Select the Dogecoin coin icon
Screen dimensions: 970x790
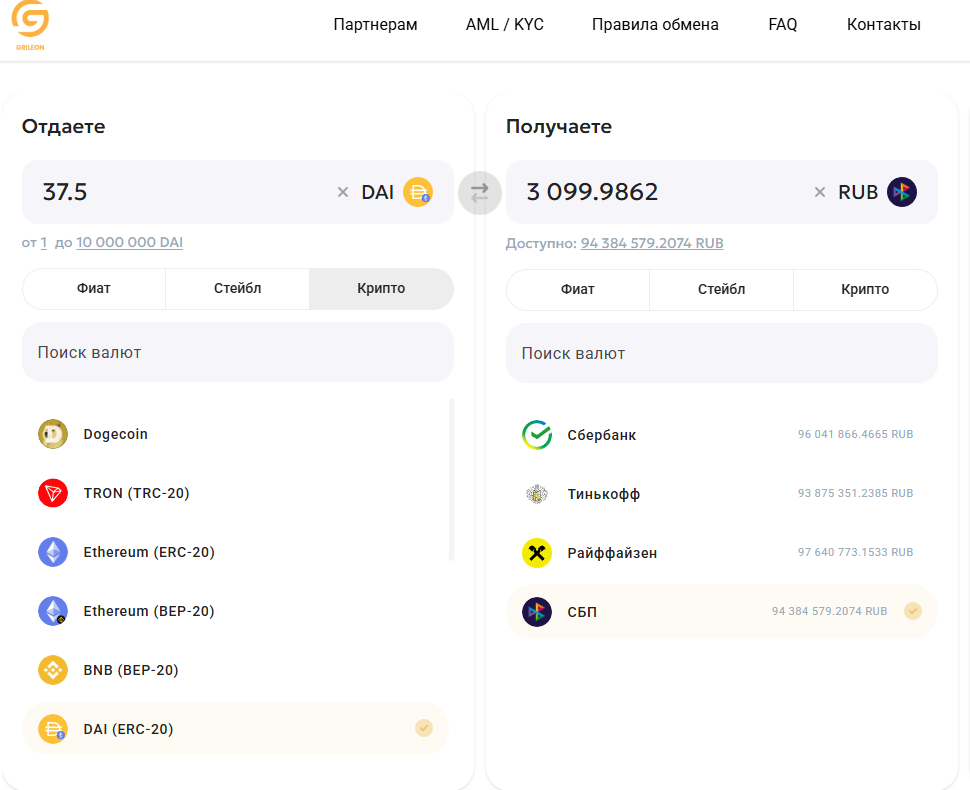(53, 434)
